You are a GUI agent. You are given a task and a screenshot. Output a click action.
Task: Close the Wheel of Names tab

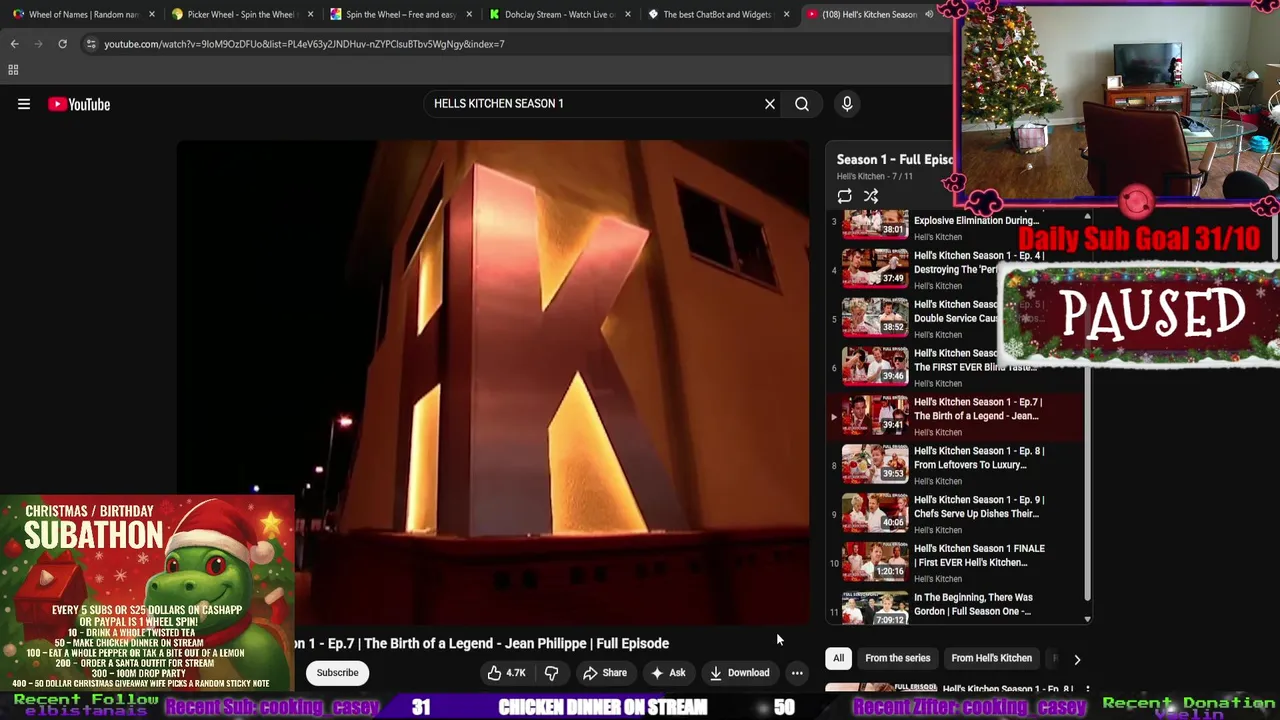click(152, 15)
